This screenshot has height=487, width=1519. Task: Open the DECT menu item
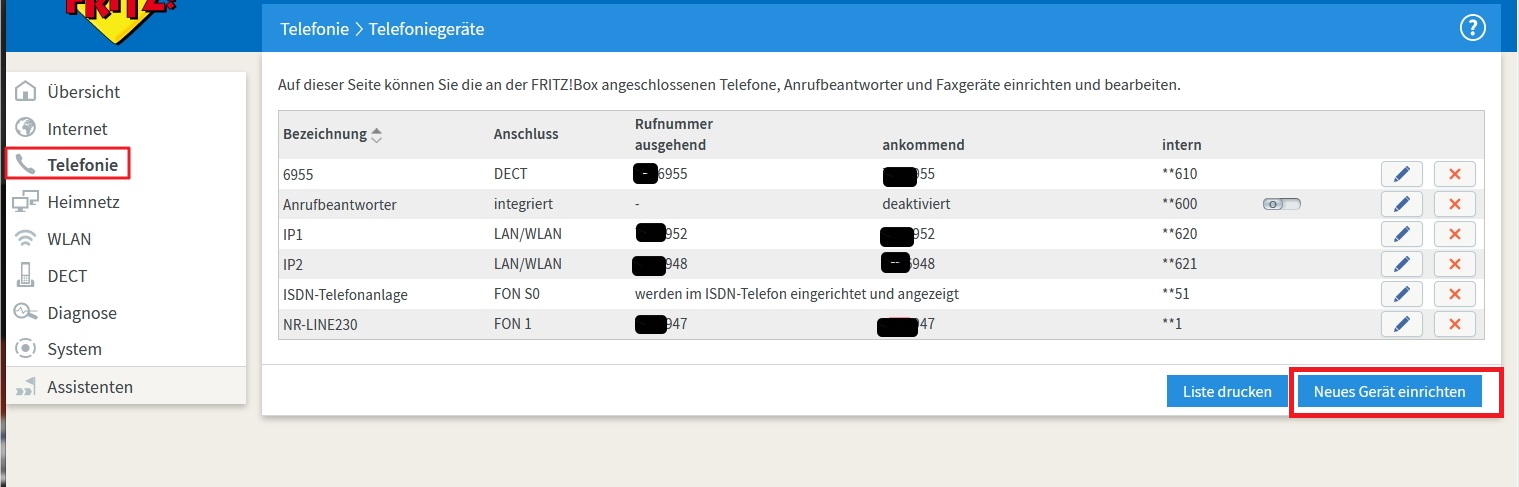click(67, 276)
